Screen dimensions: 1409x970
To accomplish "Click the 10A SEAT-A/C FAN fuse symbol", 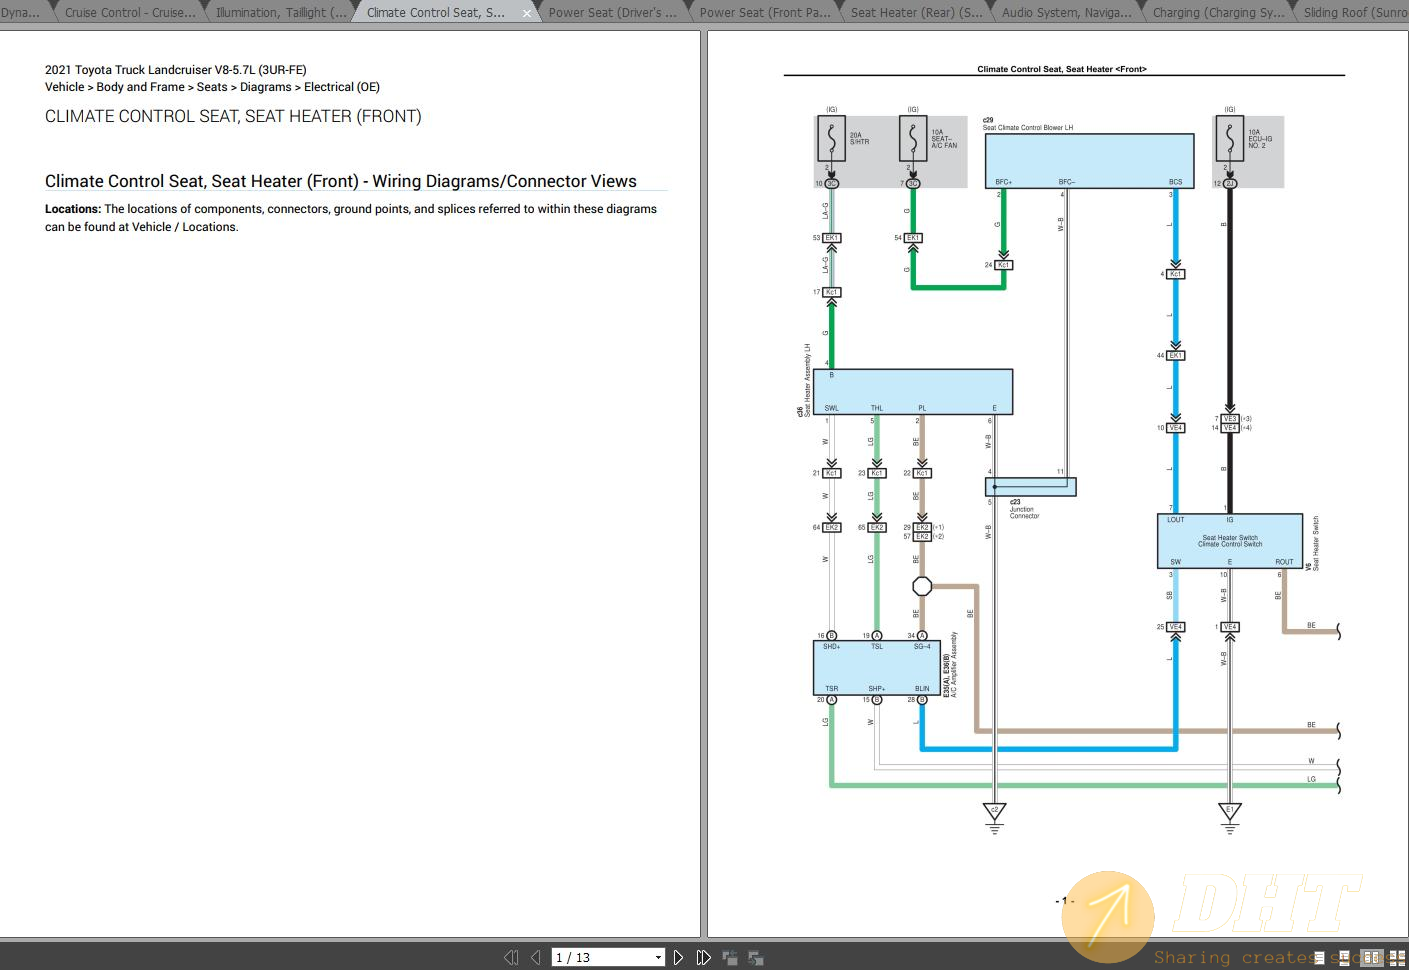I will [913, 139].
